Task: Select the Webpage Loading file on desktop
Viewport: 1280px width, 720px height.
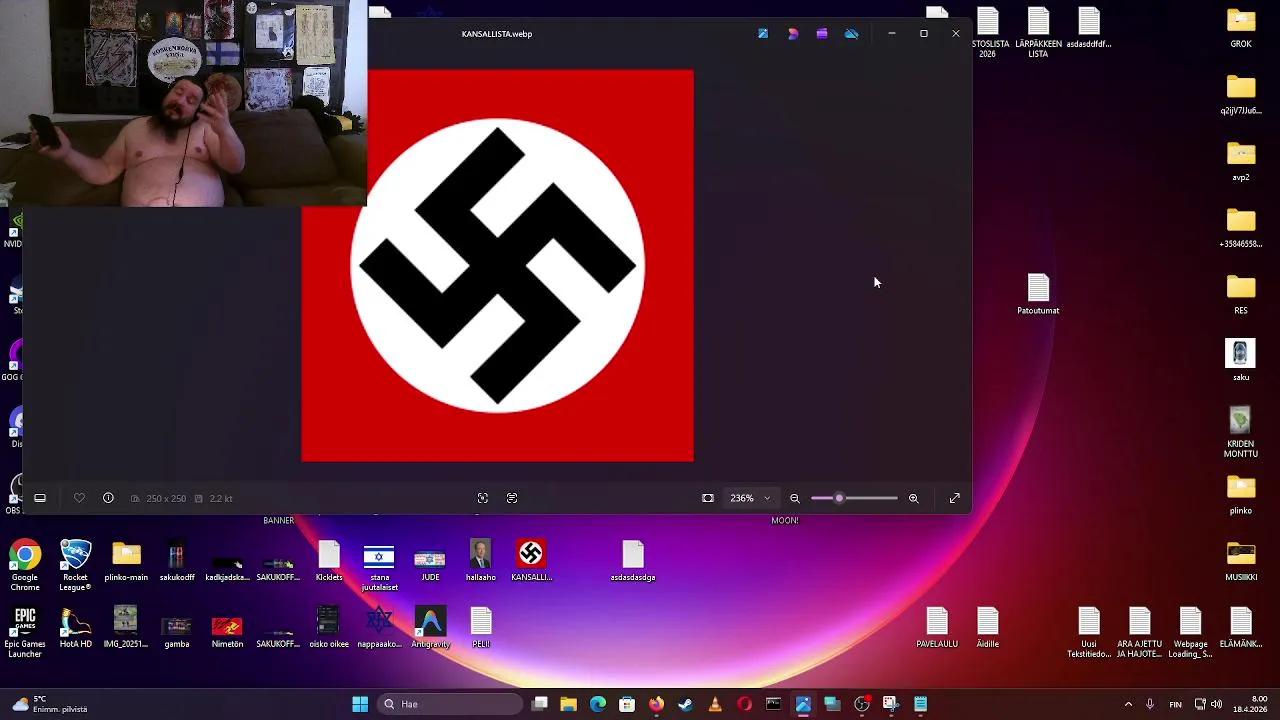Action: pyautogui.click(x=1190, y=632)
